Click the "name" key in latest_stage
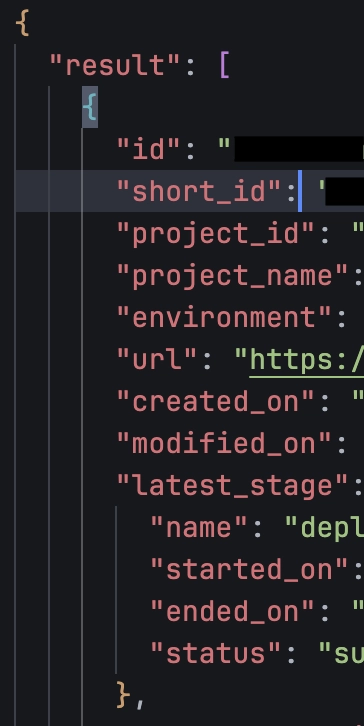The width and height of the screenshot is (364, 726). [x=199, y=527]
